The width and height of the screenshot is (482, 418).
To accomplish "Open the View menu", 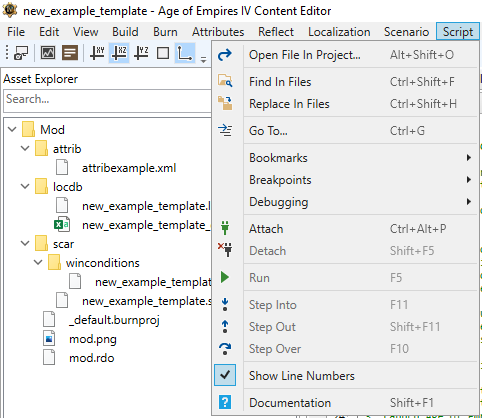I will pyautogui.click(x=86, y=32).
